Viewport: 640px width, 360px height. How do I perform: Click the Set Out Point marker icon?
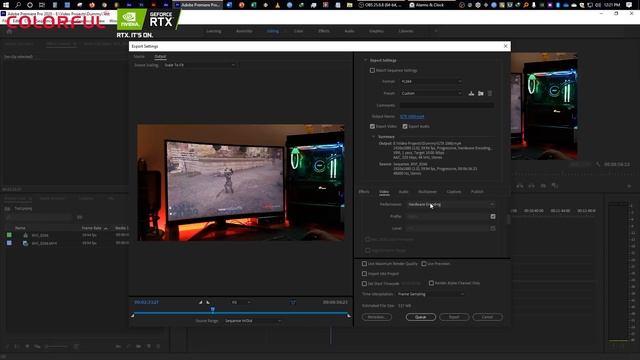coord(208,302)
